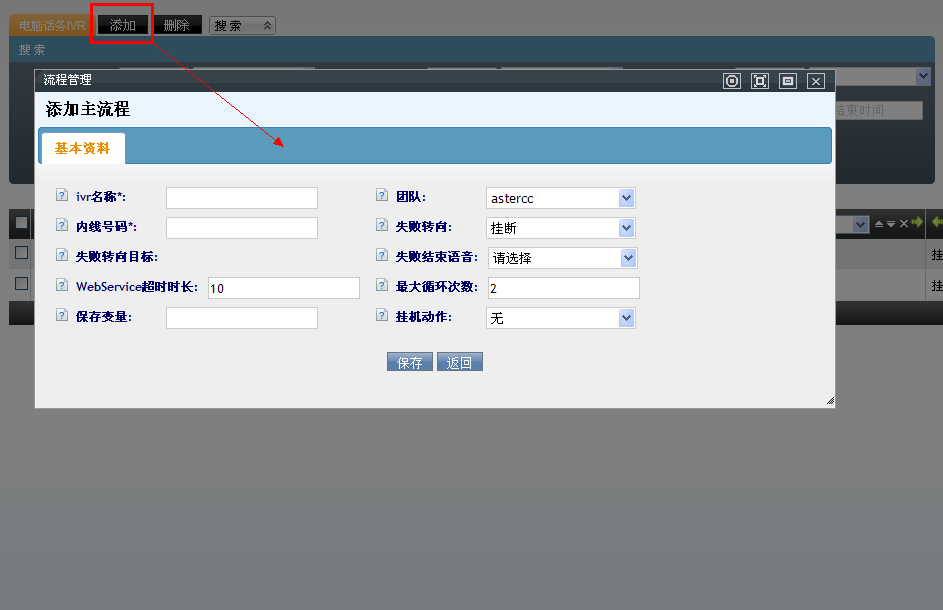
Task: Open the 电脑话务IVR tab
Action: [x=52, y=26]
